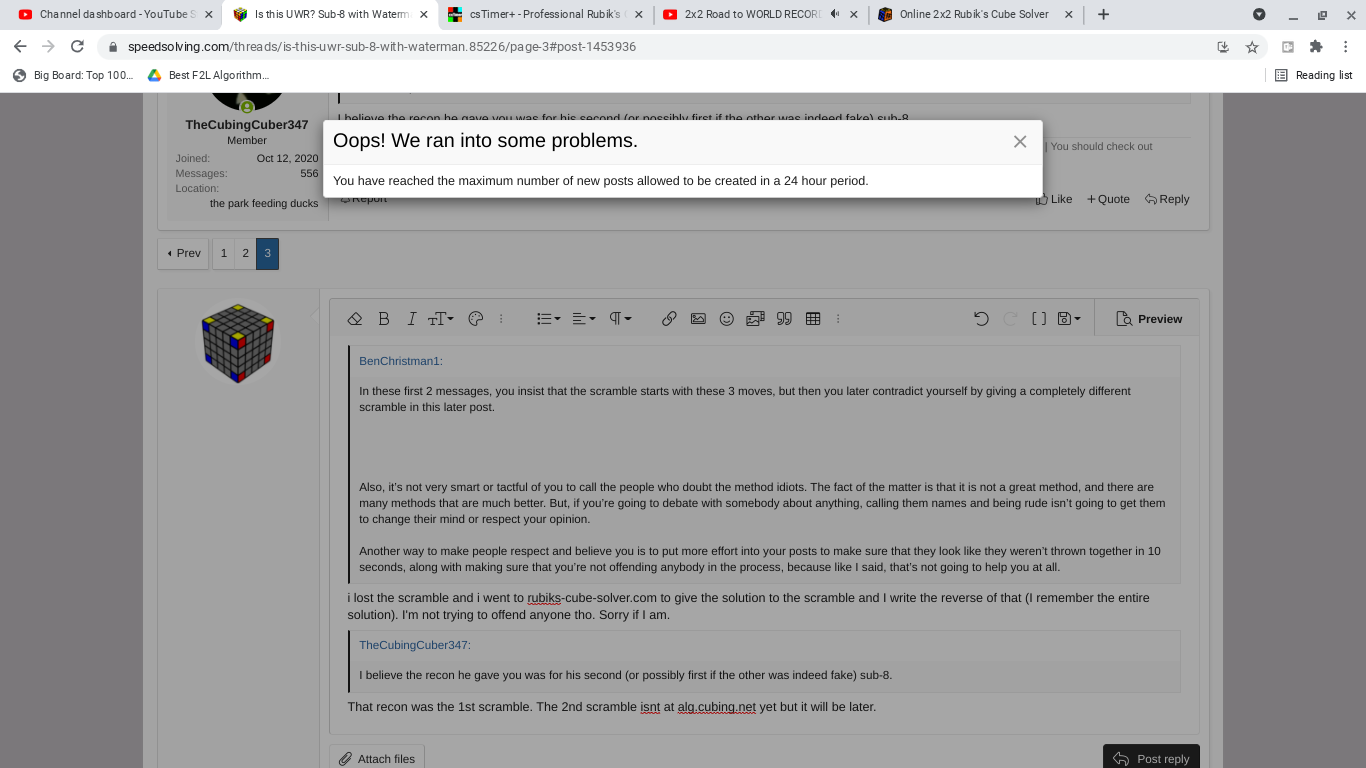
Task: Toggle BB code mode in the editor
Action: [1039, 319]
